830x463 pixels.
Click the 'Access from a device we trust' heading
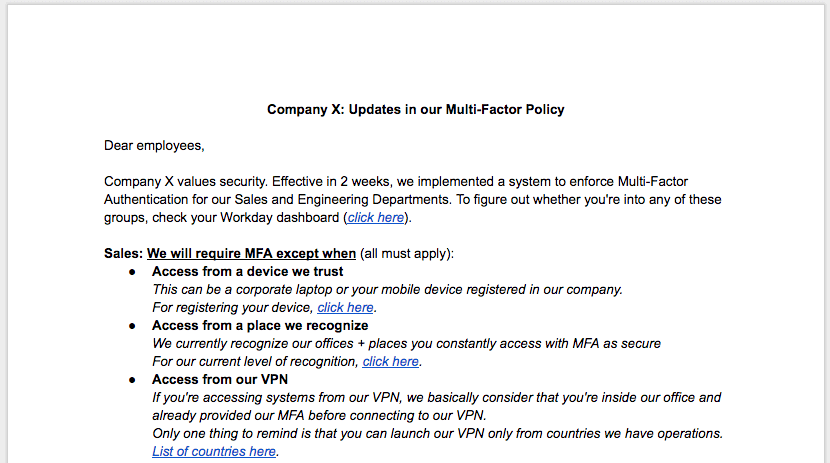pos(247,271)
